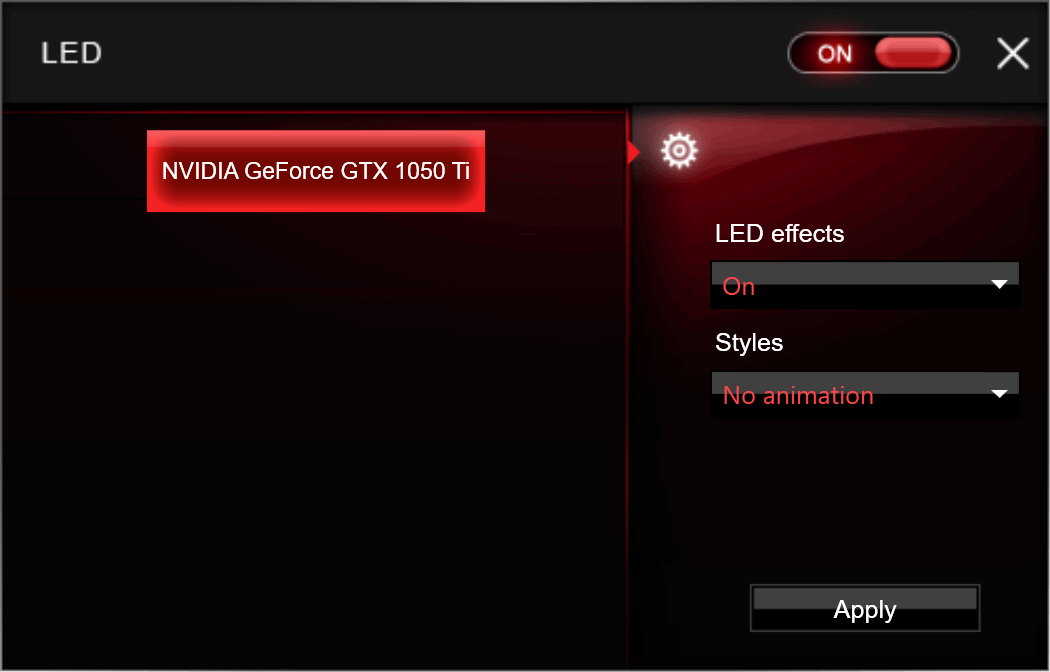The width and height of the screenshot is (1050, 672).
Task: Click the red arrow marker beside the gear
Action: click(x=633, y=153)
